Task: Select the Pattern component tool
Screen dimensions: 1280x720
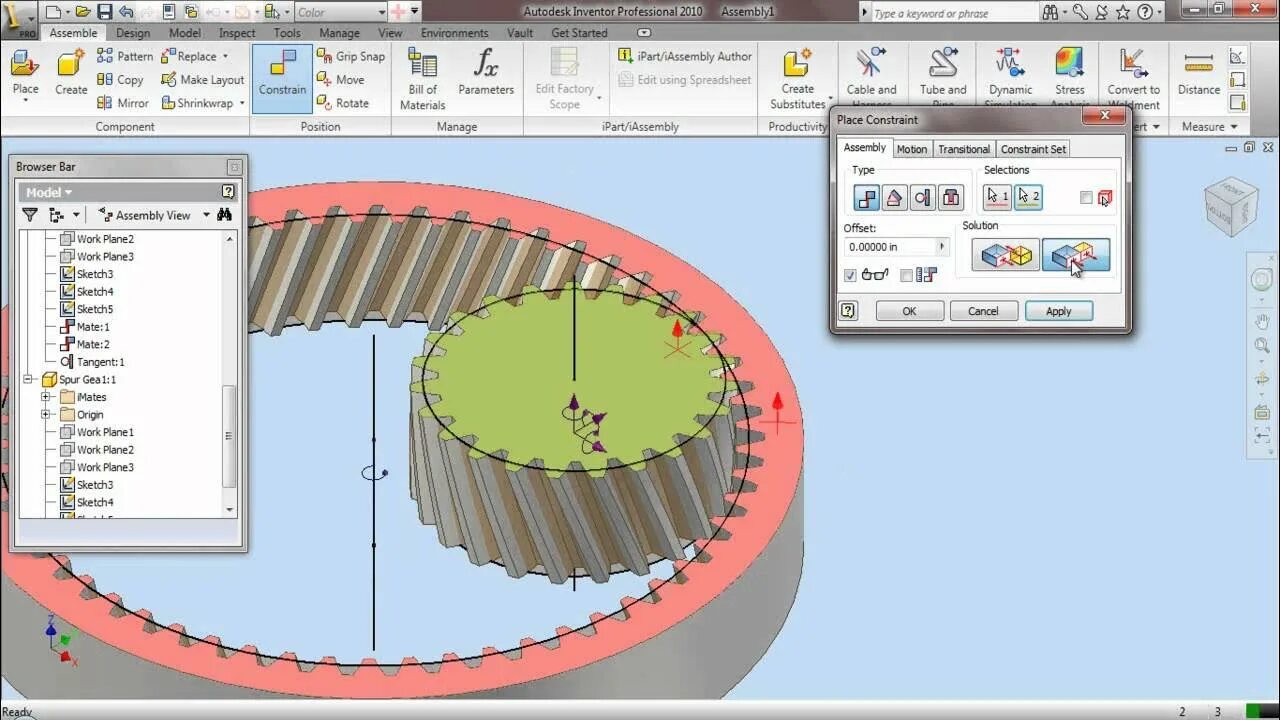Action: pyautogui.click(x=125, y=56)
